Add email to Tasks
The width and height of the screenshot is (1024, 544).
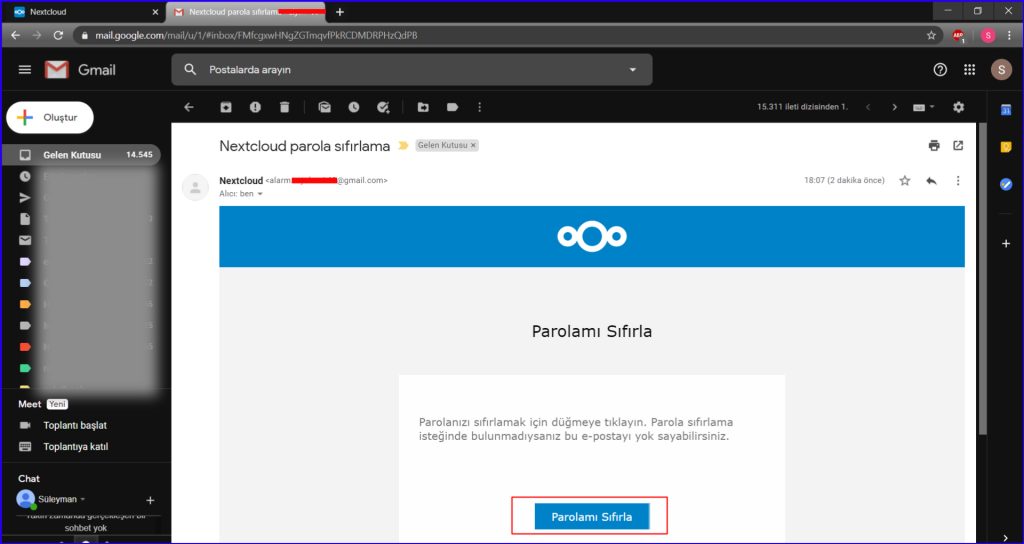[383, 107]
